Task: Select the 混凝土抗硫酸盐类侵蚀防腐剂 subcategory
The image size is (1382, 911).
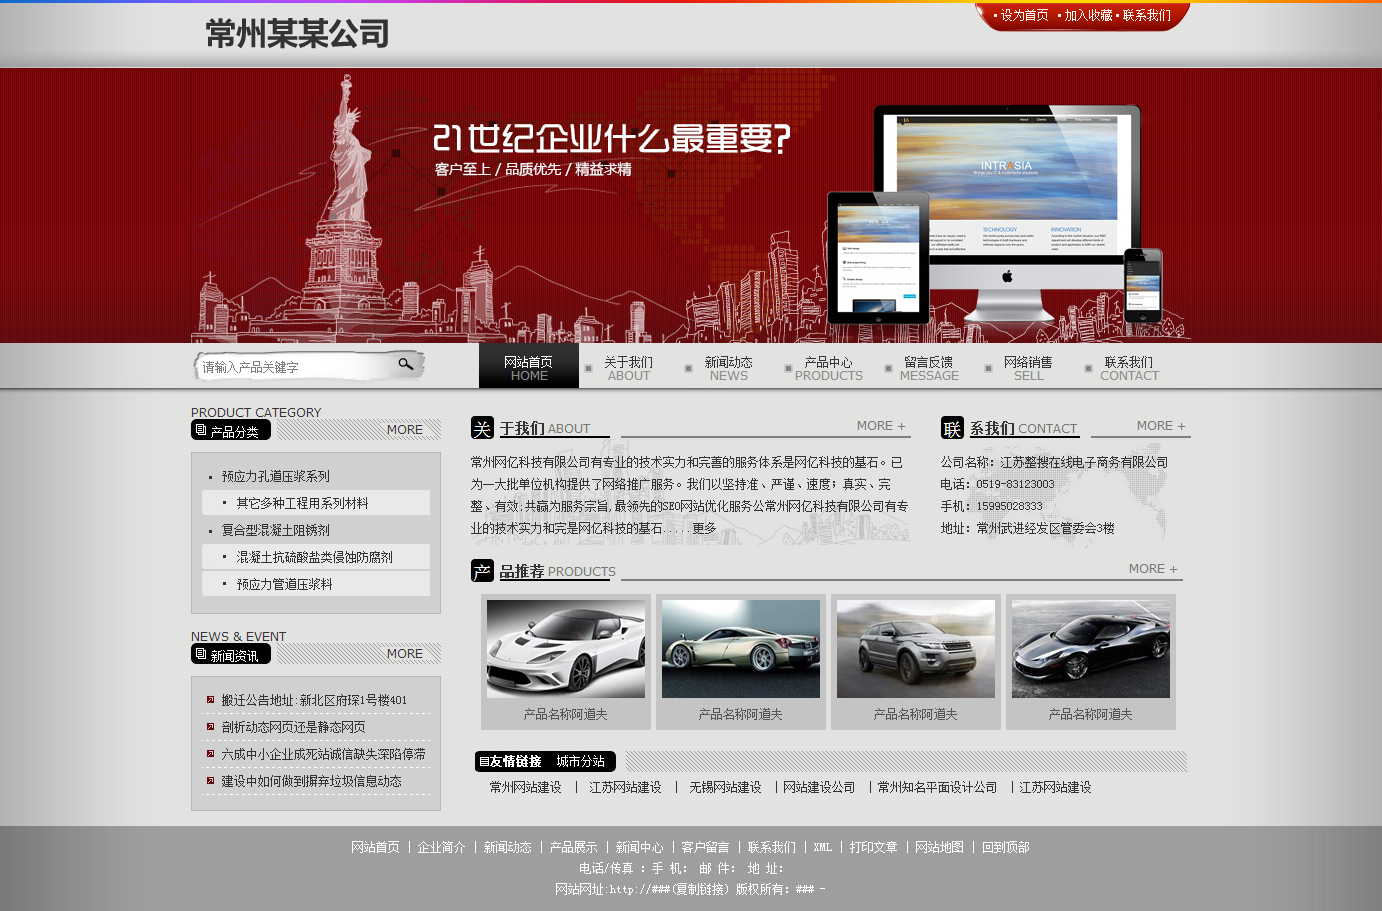Action: click(314, 557)
